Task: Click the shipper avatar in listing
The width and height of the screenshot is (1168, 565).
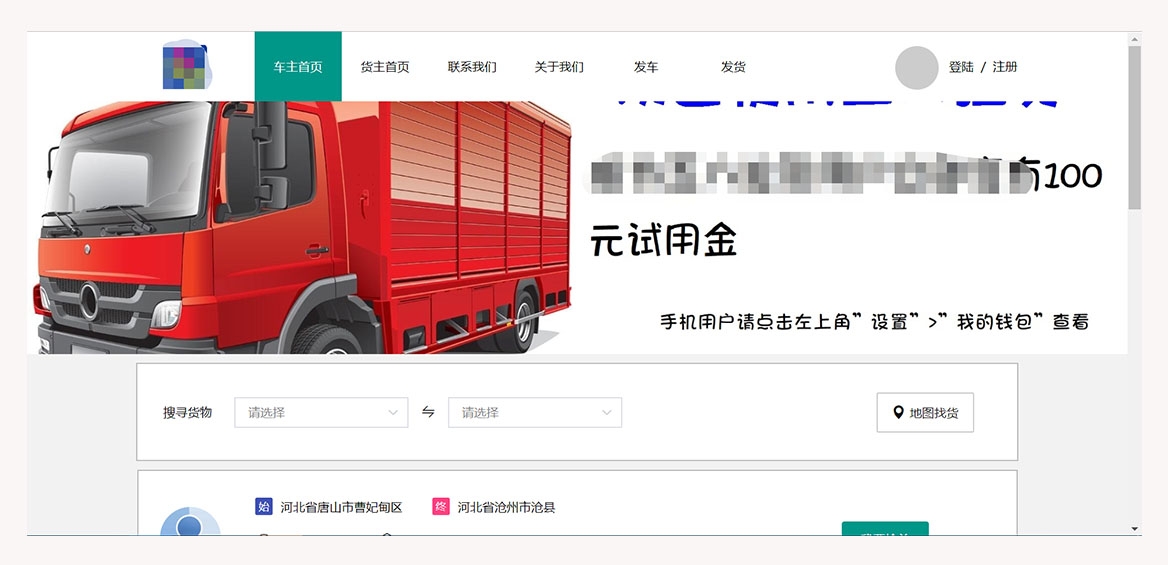Action: 190,522
